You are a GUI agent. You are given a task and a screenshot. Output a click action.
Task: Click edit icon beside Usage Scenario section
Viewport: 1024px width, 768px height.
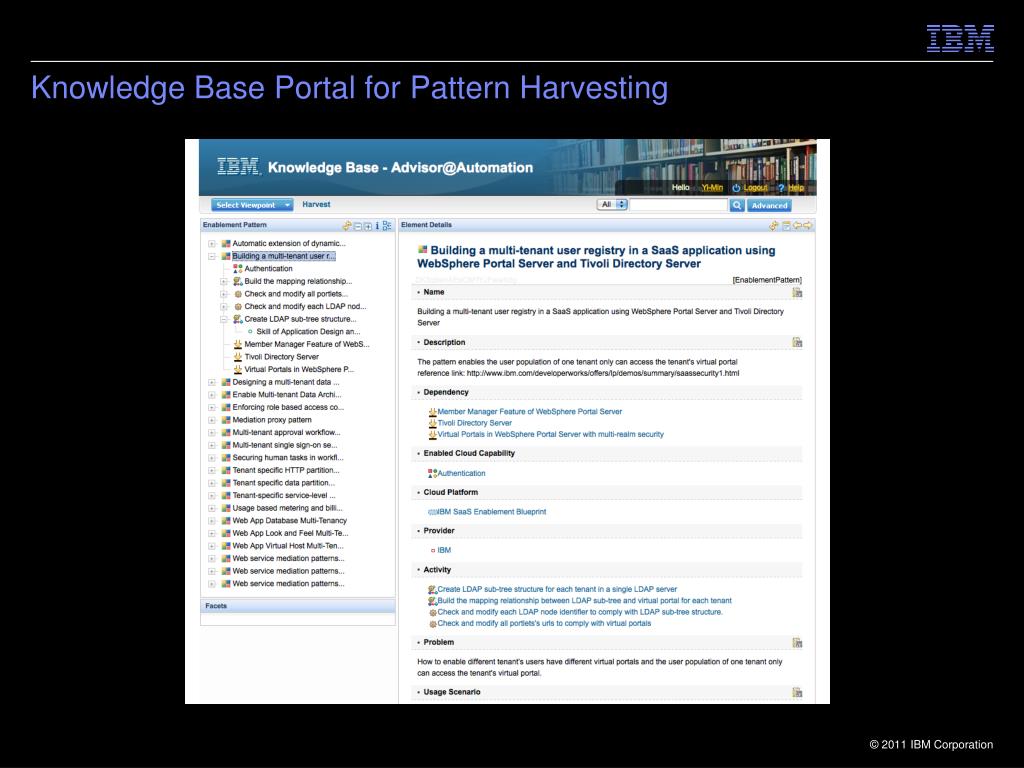(797, 692)
